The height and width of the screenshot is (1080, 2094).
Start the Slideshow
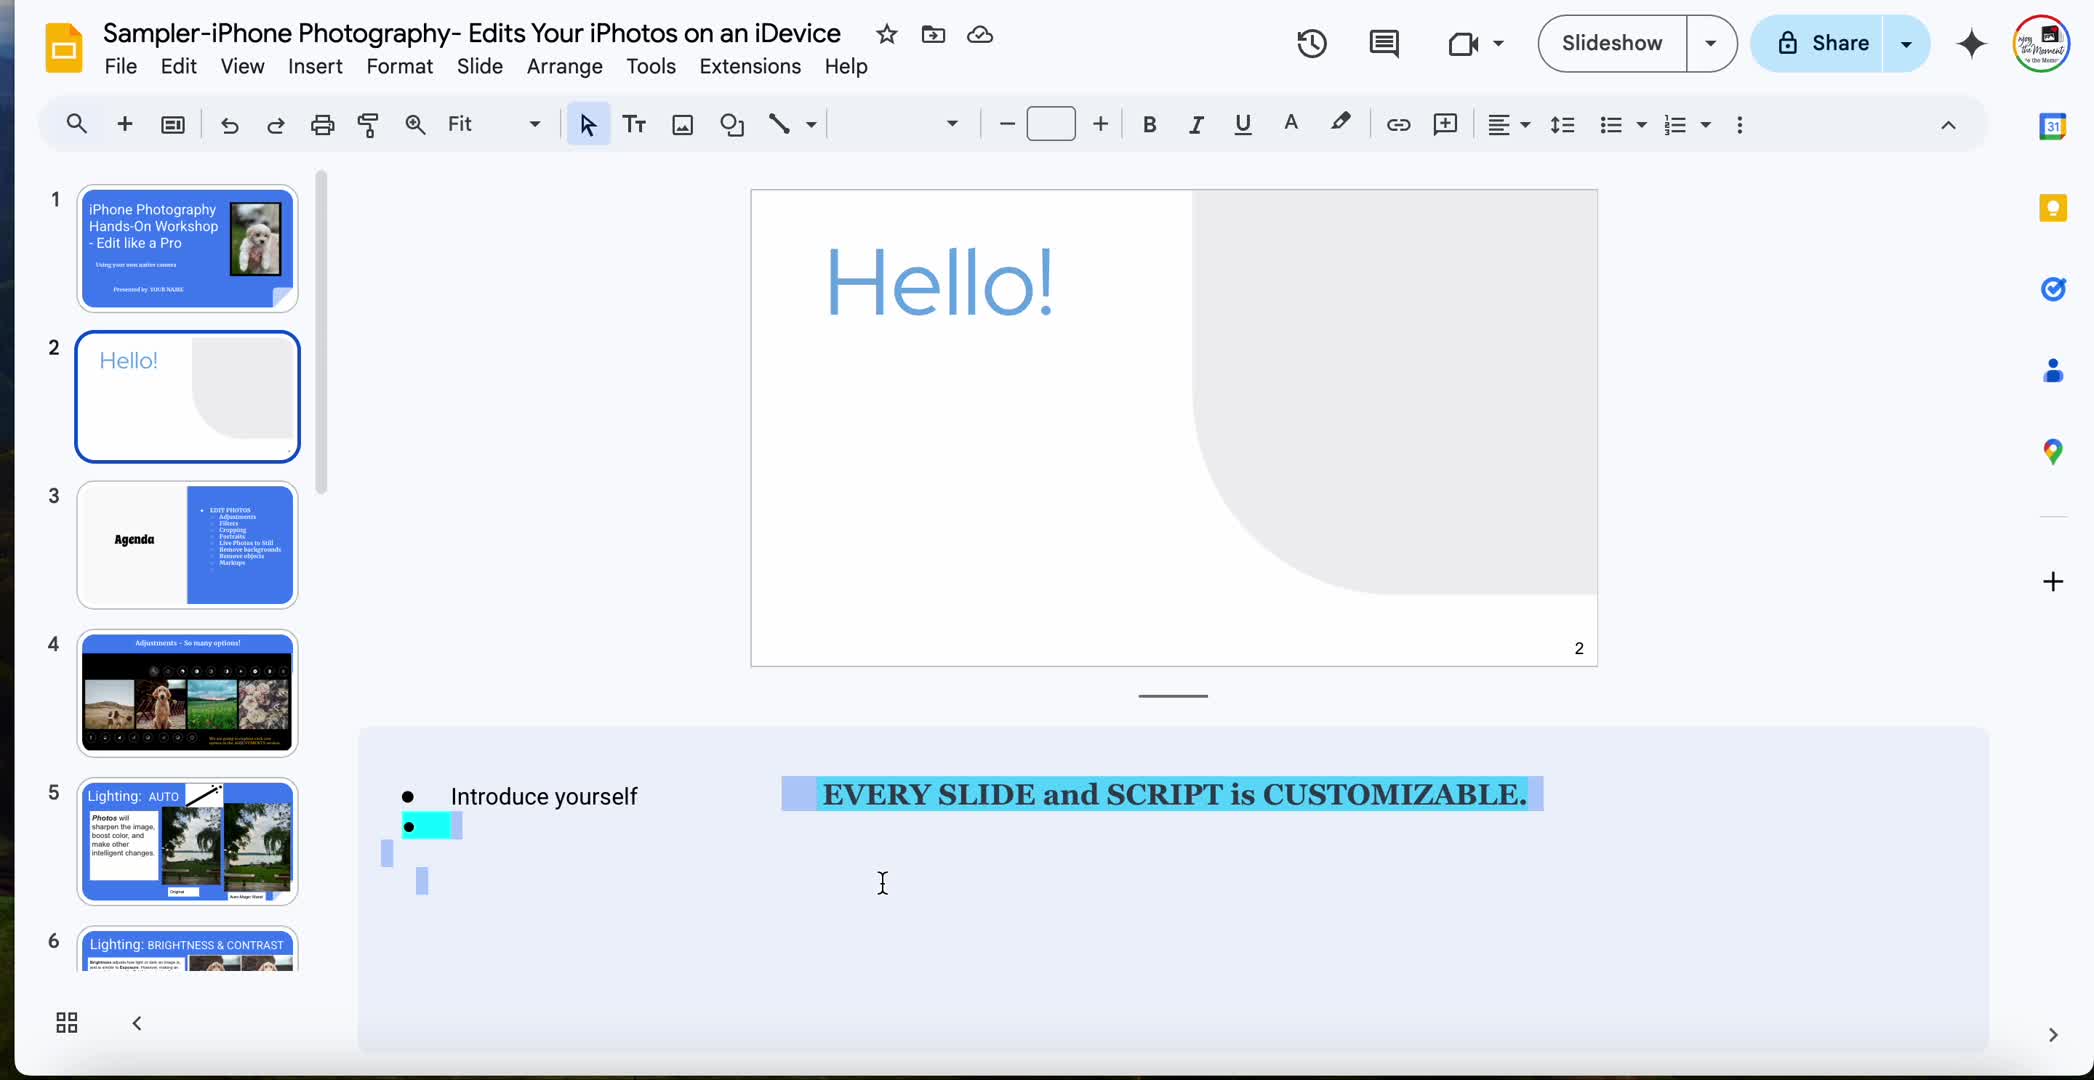tap(1612, 43)
